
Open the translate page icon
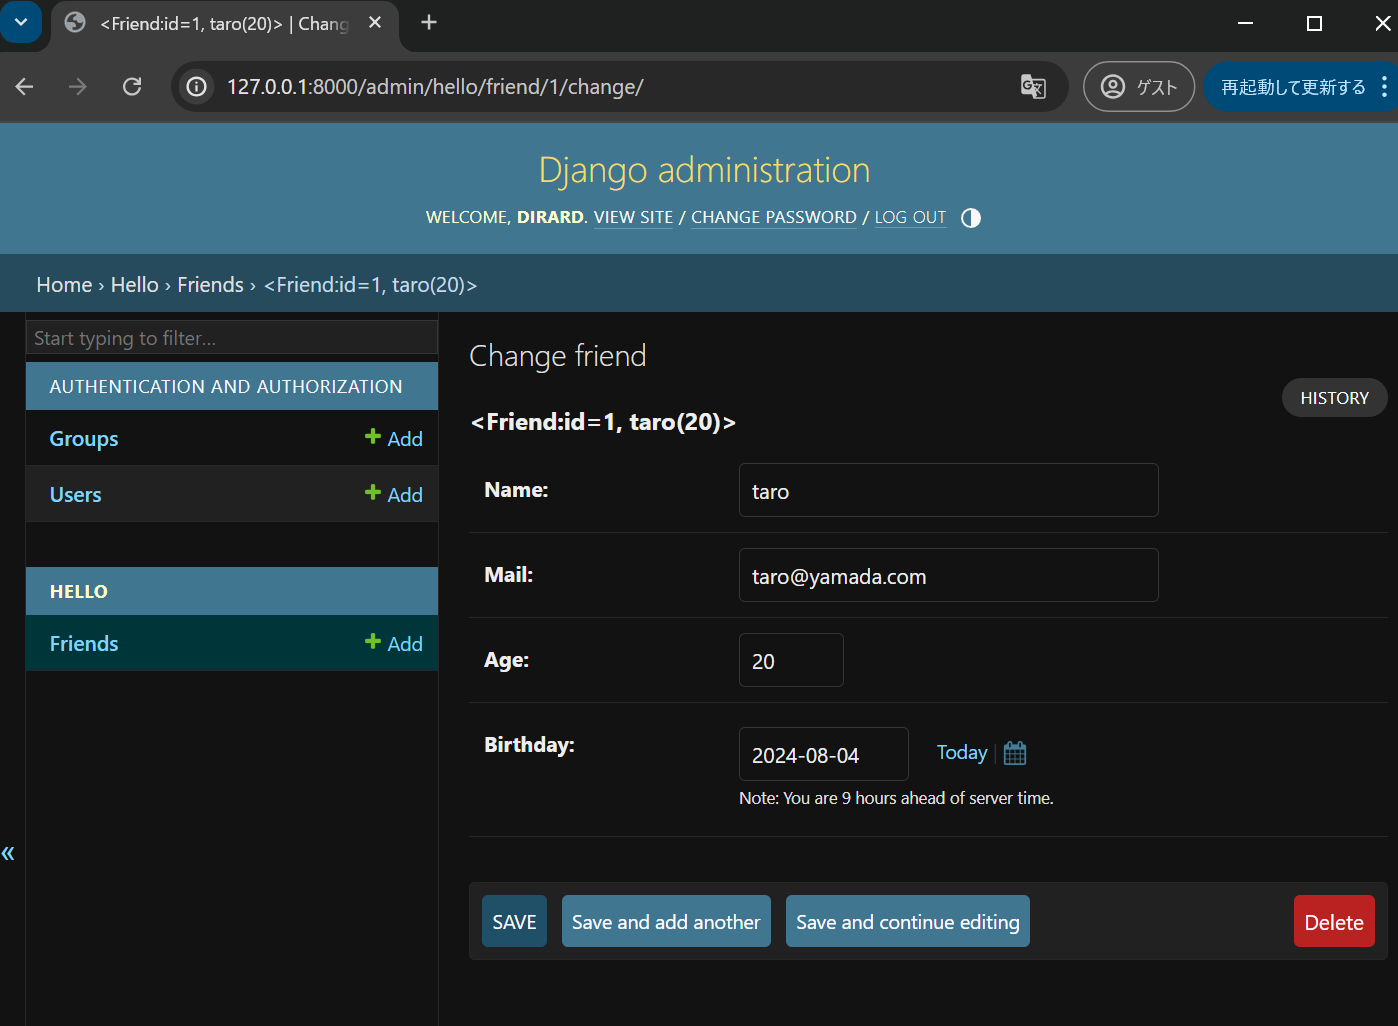coord(1033,87)
